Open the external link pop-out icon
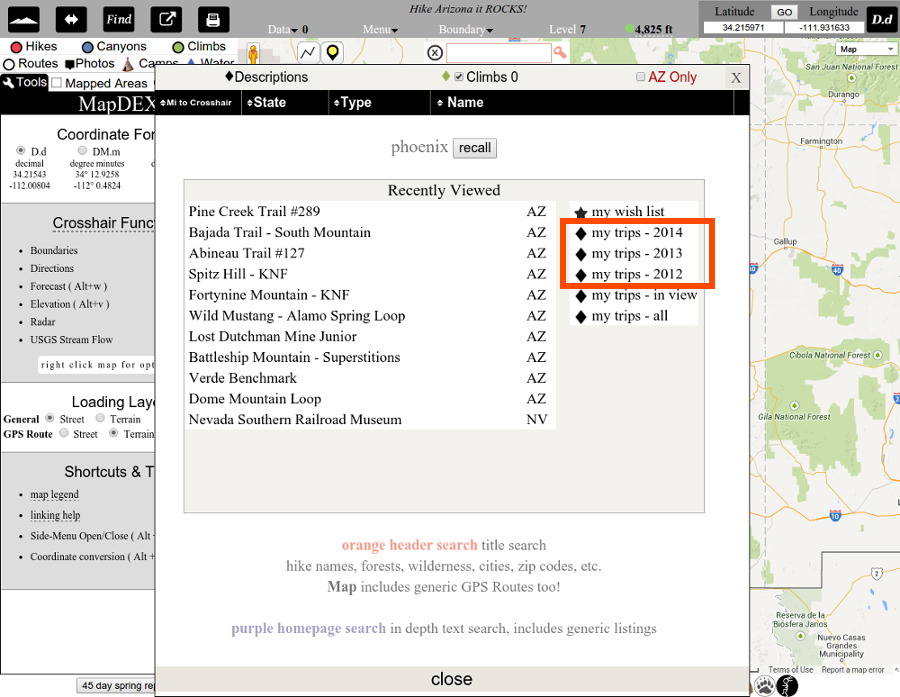Image resolution: width=900 pixels, height=697 pixels. (166, 19)
